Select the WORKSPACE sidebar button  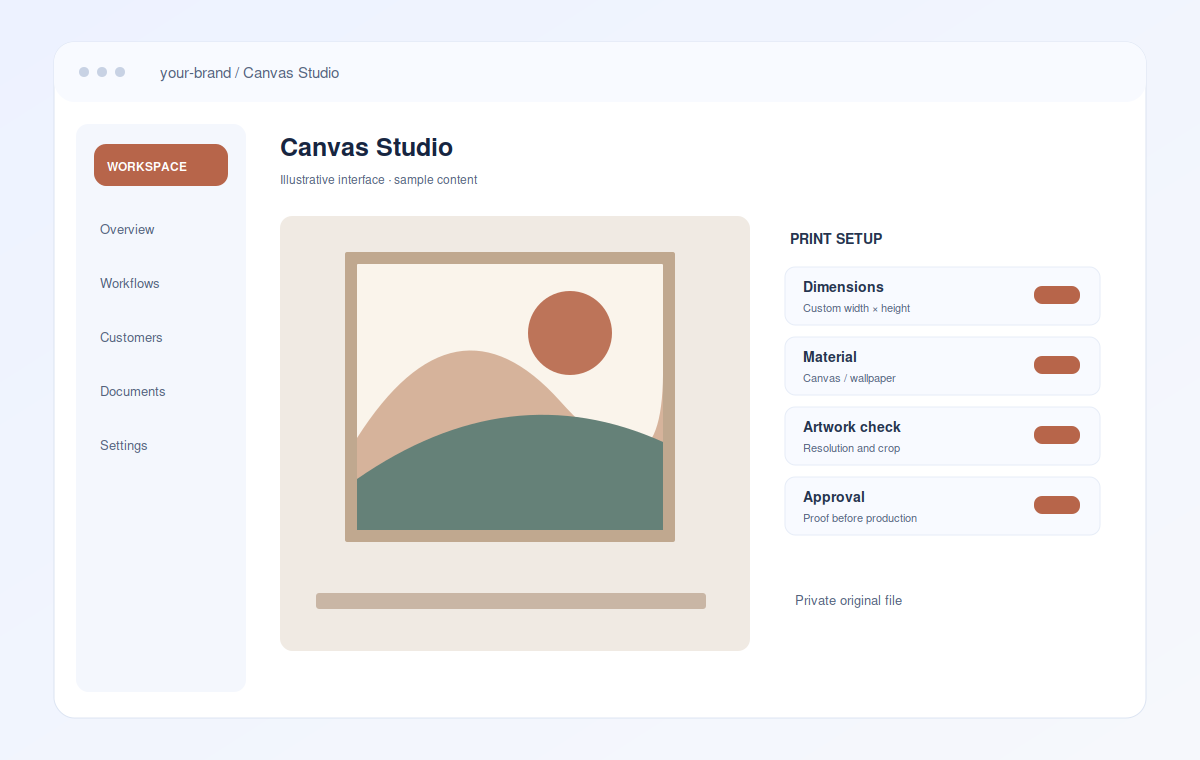pyautogui.click(x=161, y=165)
